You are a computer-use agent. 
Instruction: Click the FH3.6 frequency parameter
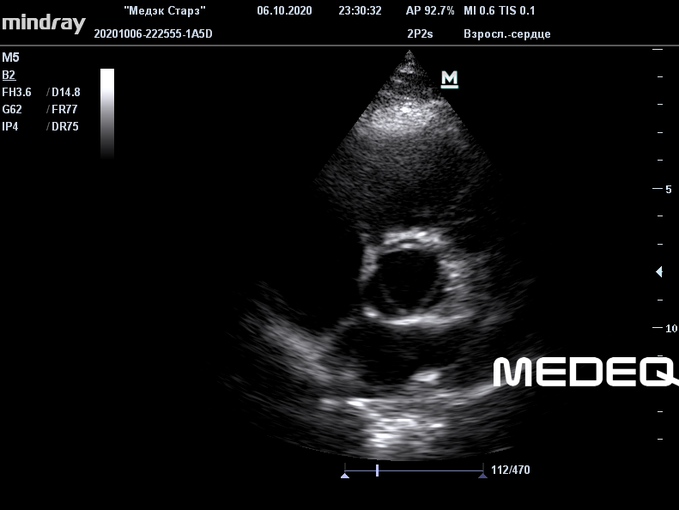[18, 92]
